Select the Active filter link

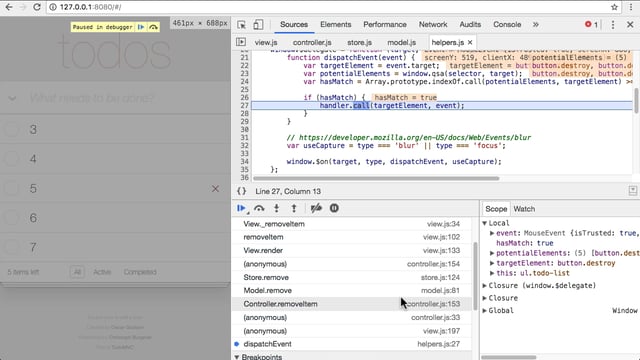tap(102, 272)
